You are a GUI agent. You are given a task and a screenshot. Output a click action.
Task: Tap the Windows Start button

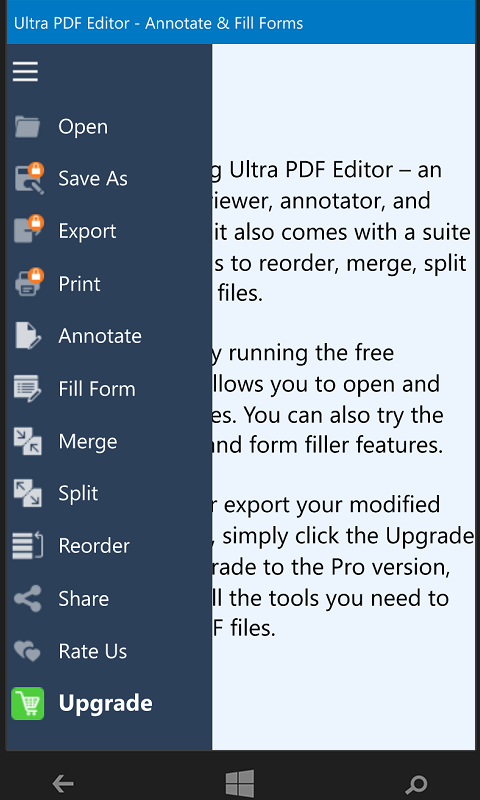[x=240, y=783]
